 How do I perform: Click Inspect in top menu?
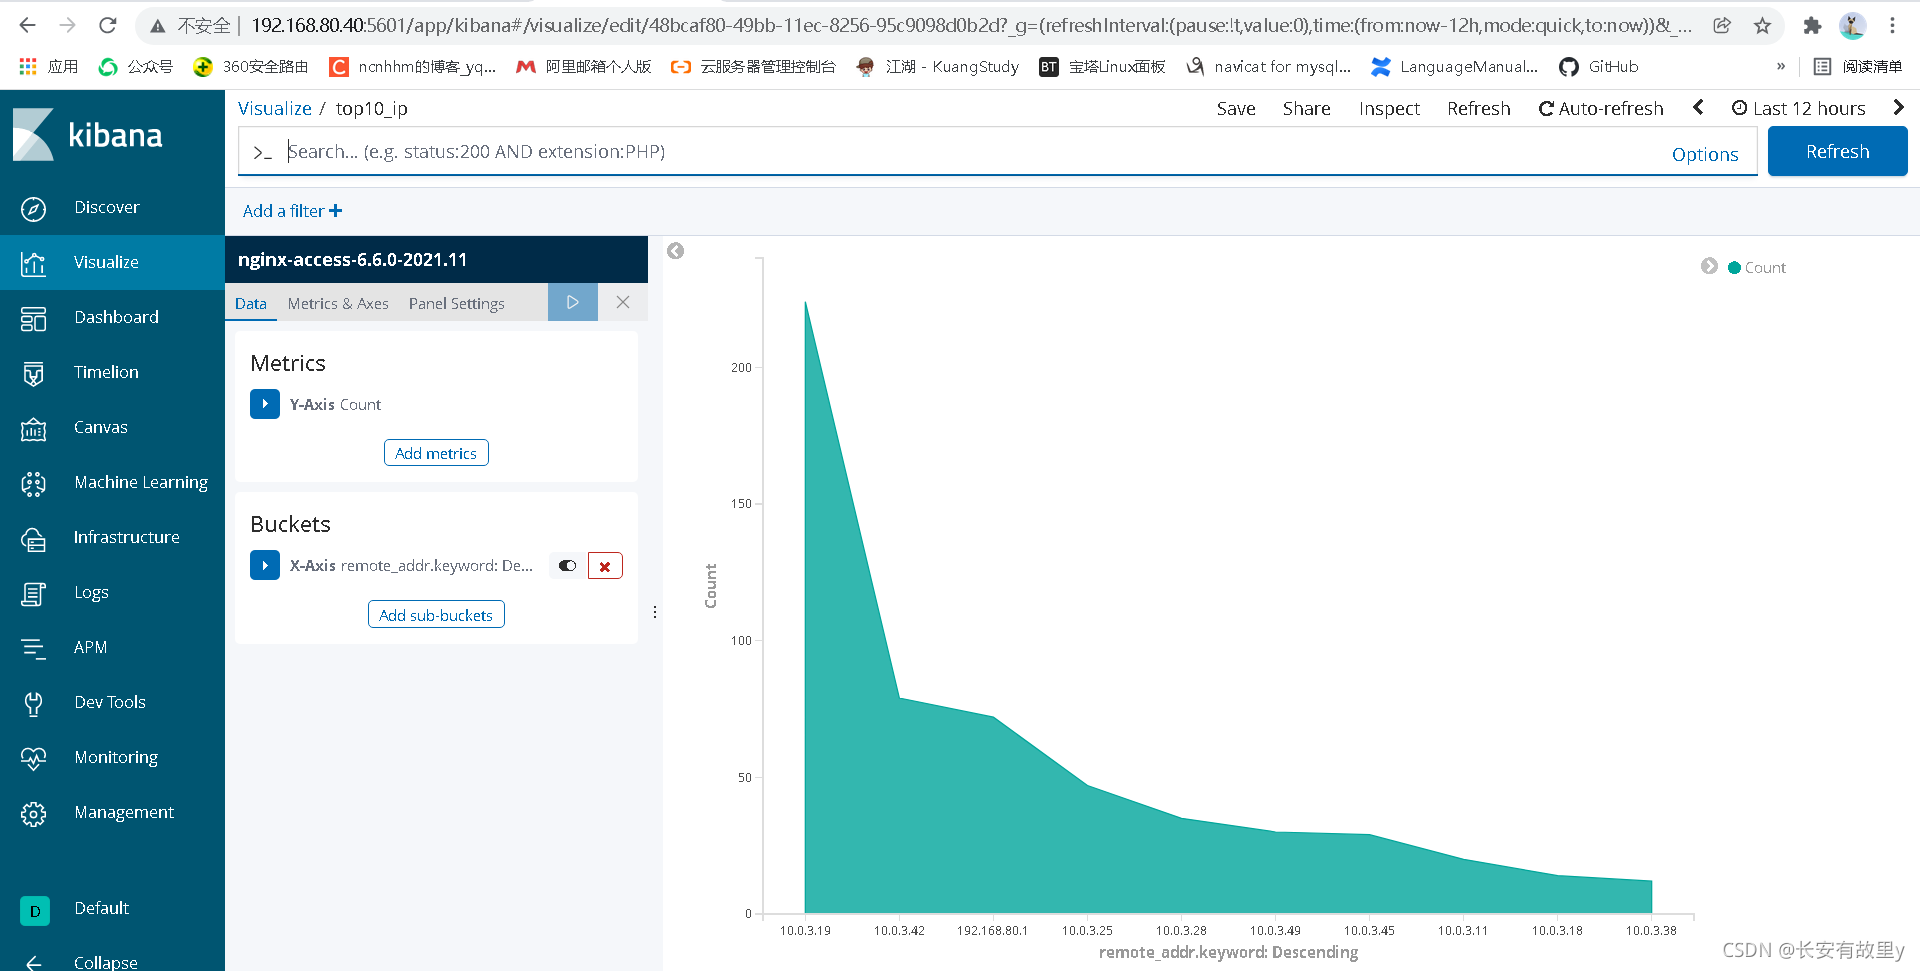point(1389,108)
